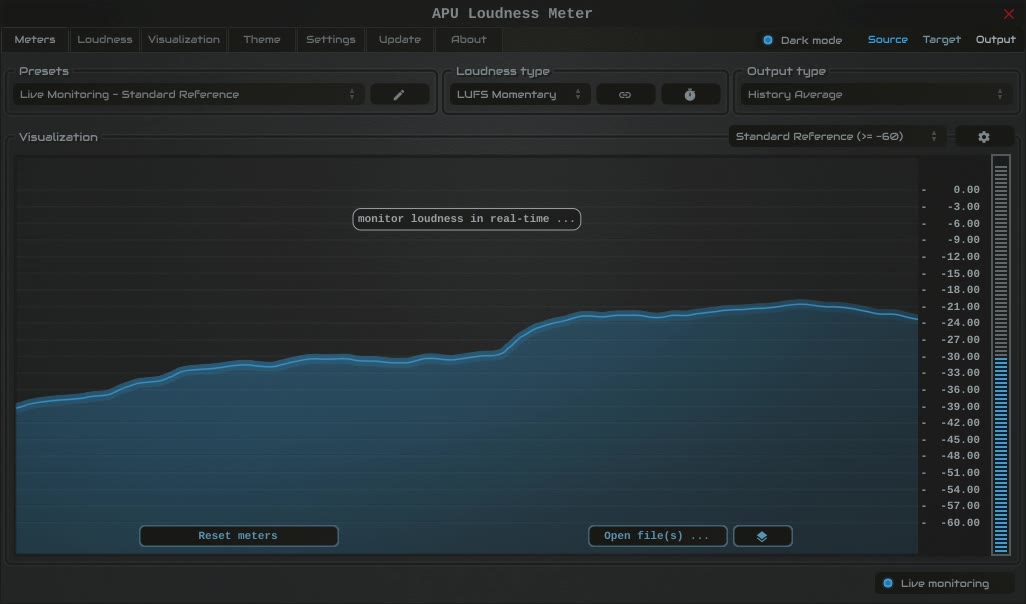Click the Open file(s) ... button
Viewport: 1026px width, 604px height.
coord(657,536)
